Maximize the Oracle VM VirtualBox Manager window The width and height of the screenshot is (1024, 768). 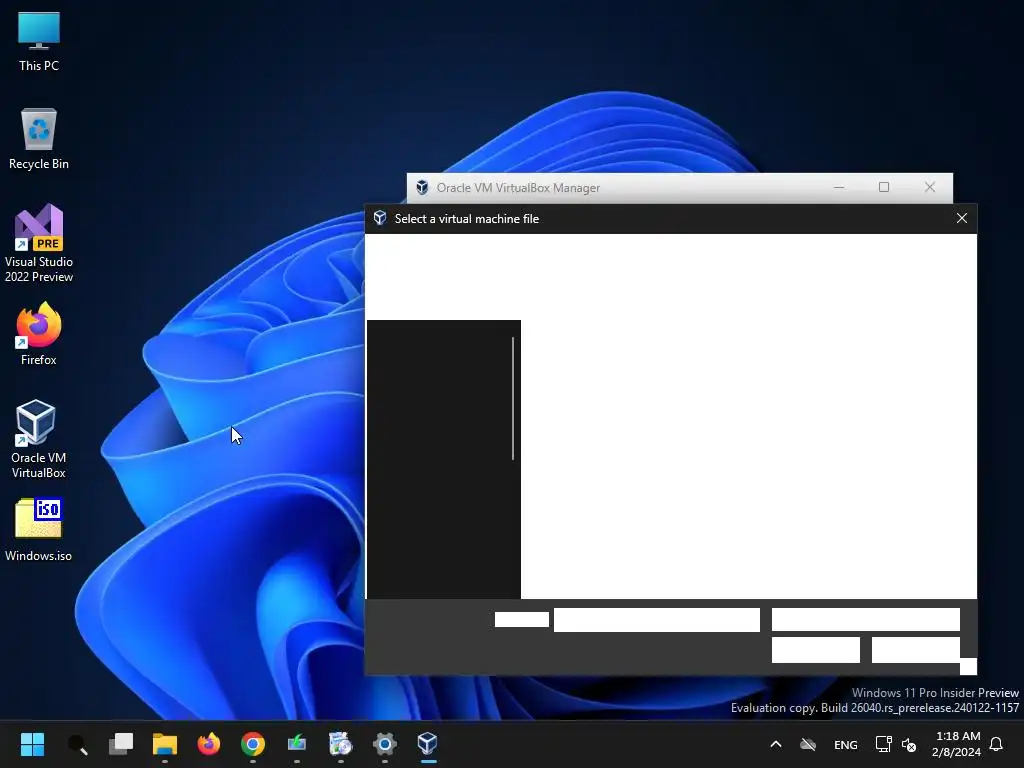coord(884,187)
